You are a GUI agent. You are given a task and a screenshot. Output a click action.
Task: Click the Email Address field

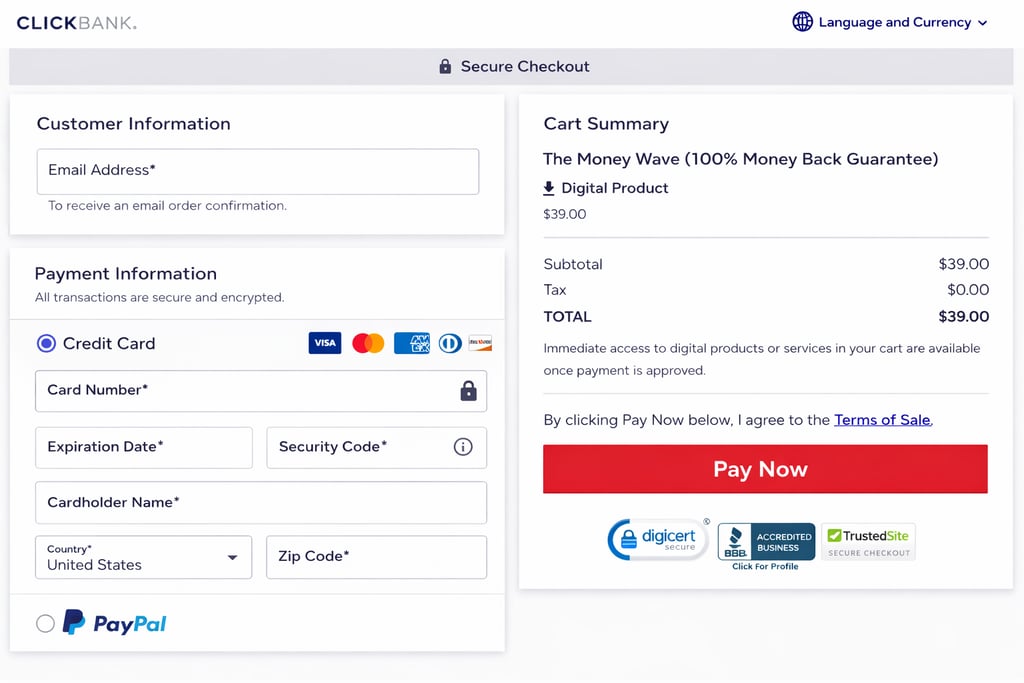coord(258,171)
